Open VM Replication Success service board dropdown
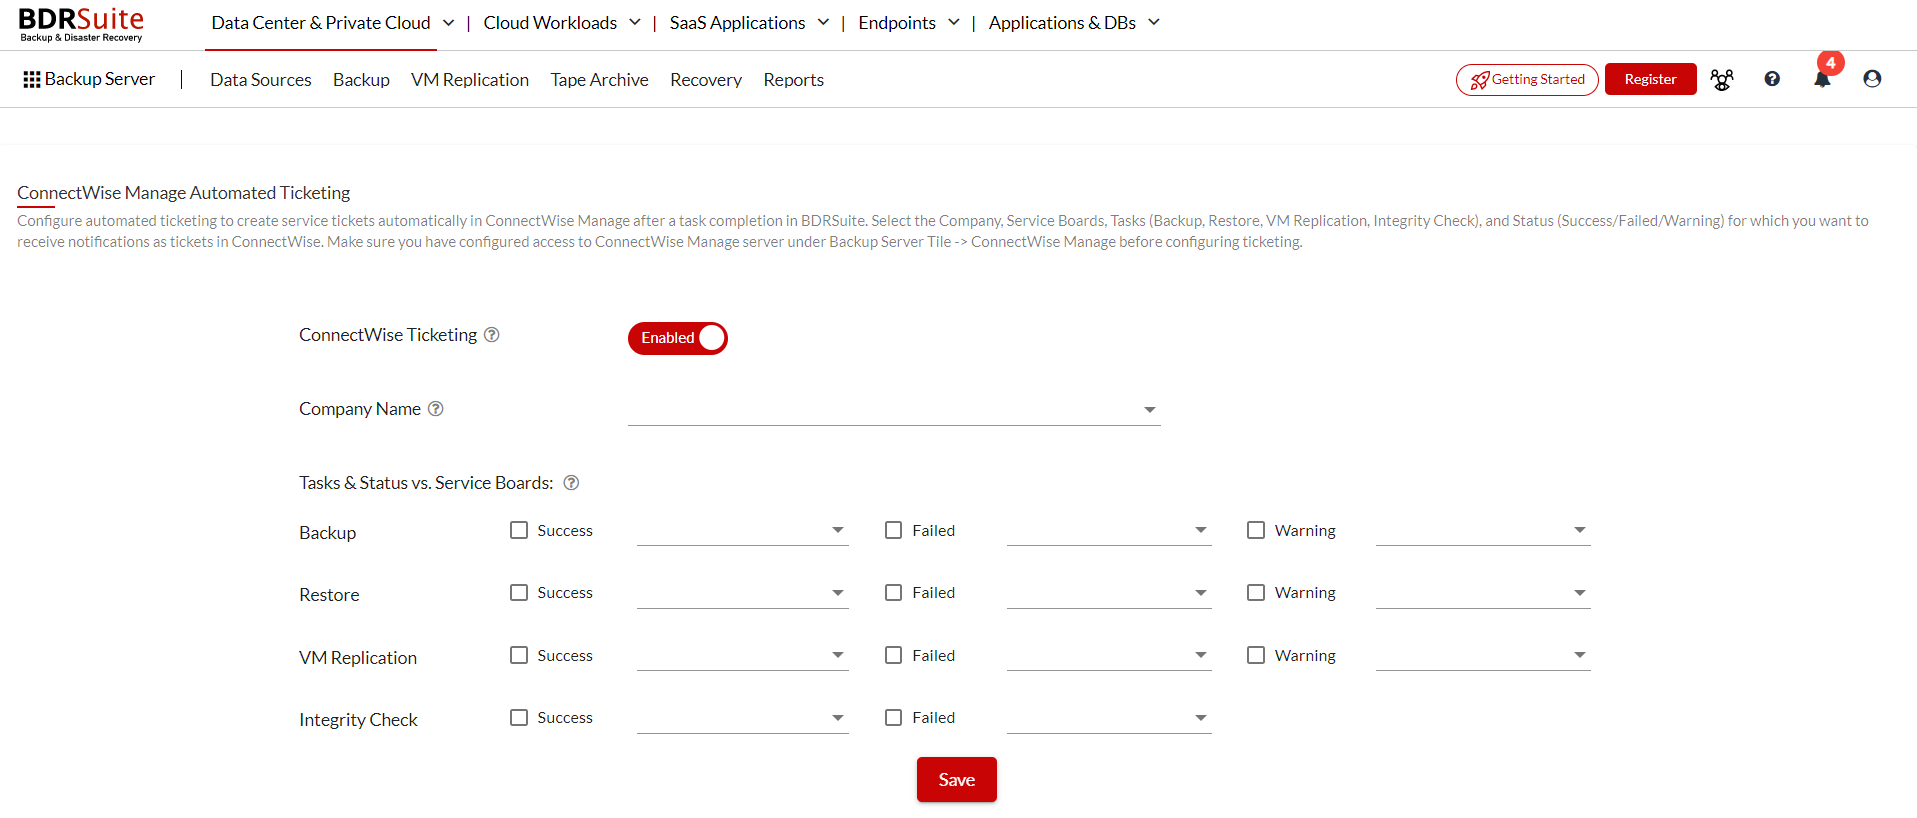This screenshot has width=1917, height=818. [743, 656]
